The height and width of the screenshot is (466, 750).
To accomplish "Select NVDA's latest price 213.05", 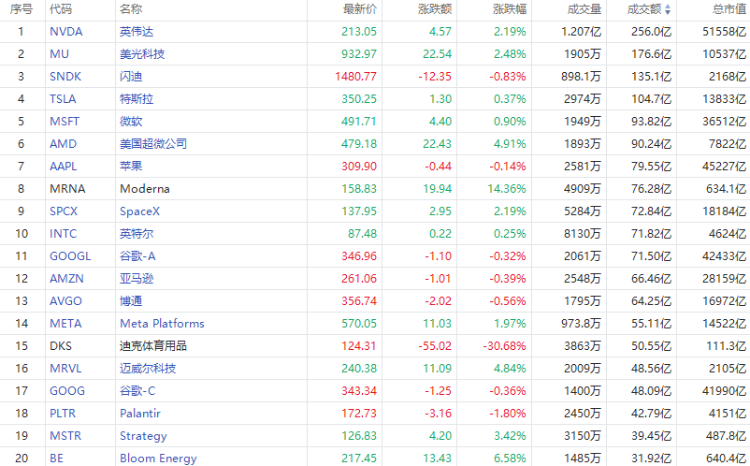I will pos(359,32).
